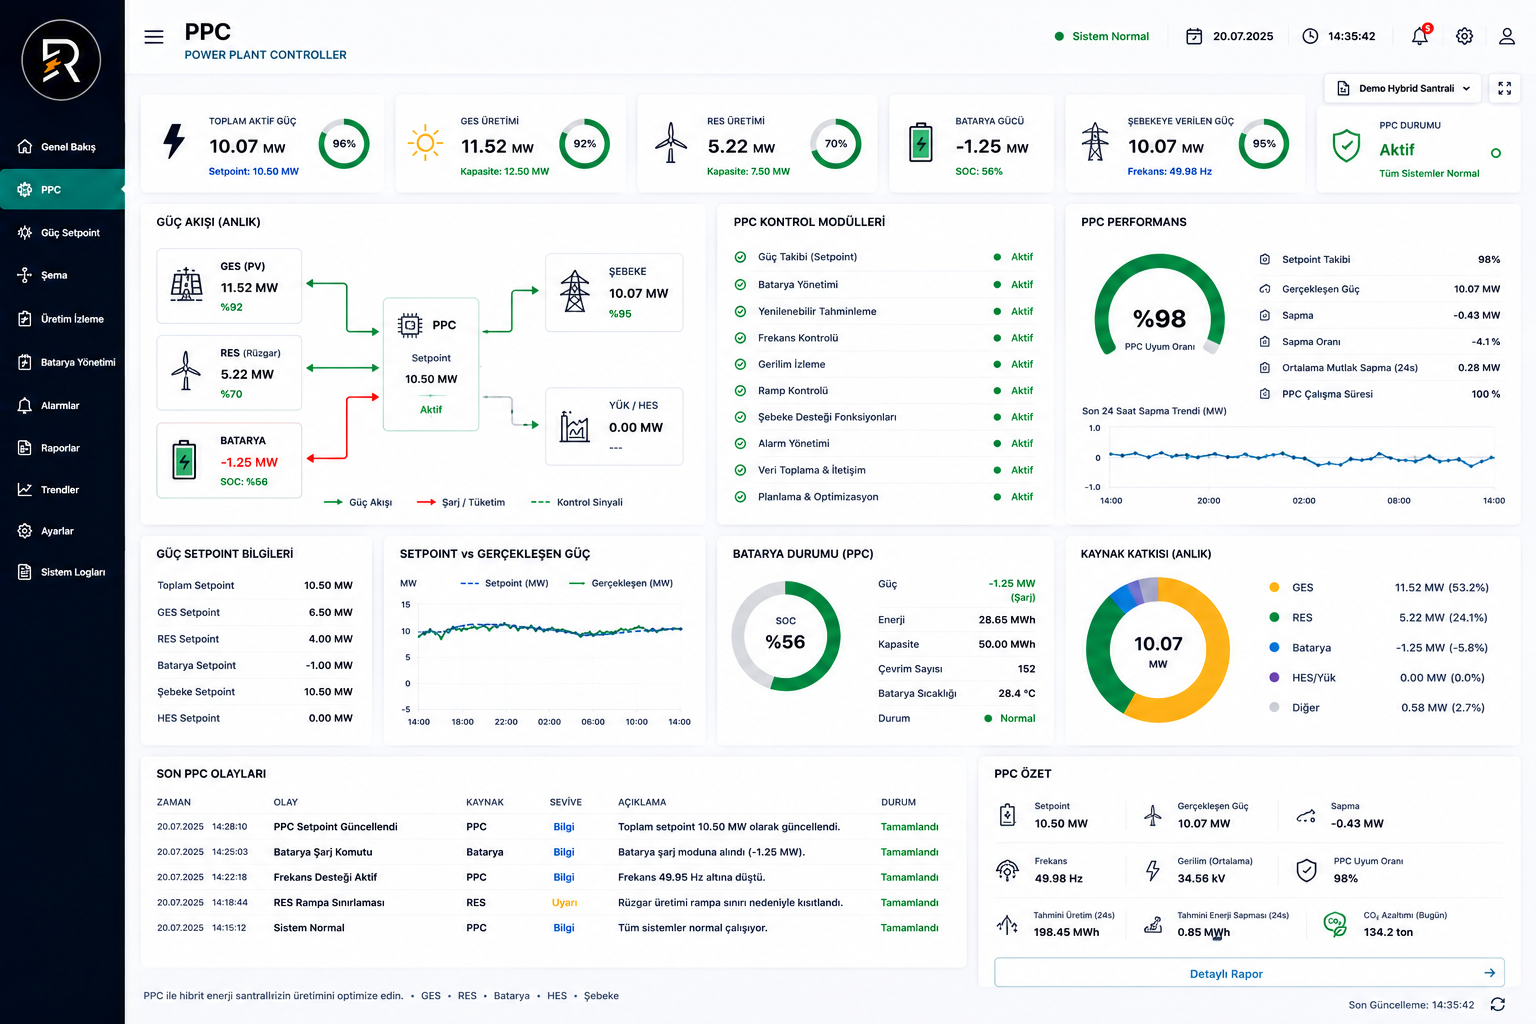Click the PPC Setpoint Güncellendi event
1536x1024 pixels.
pos(336,827)
